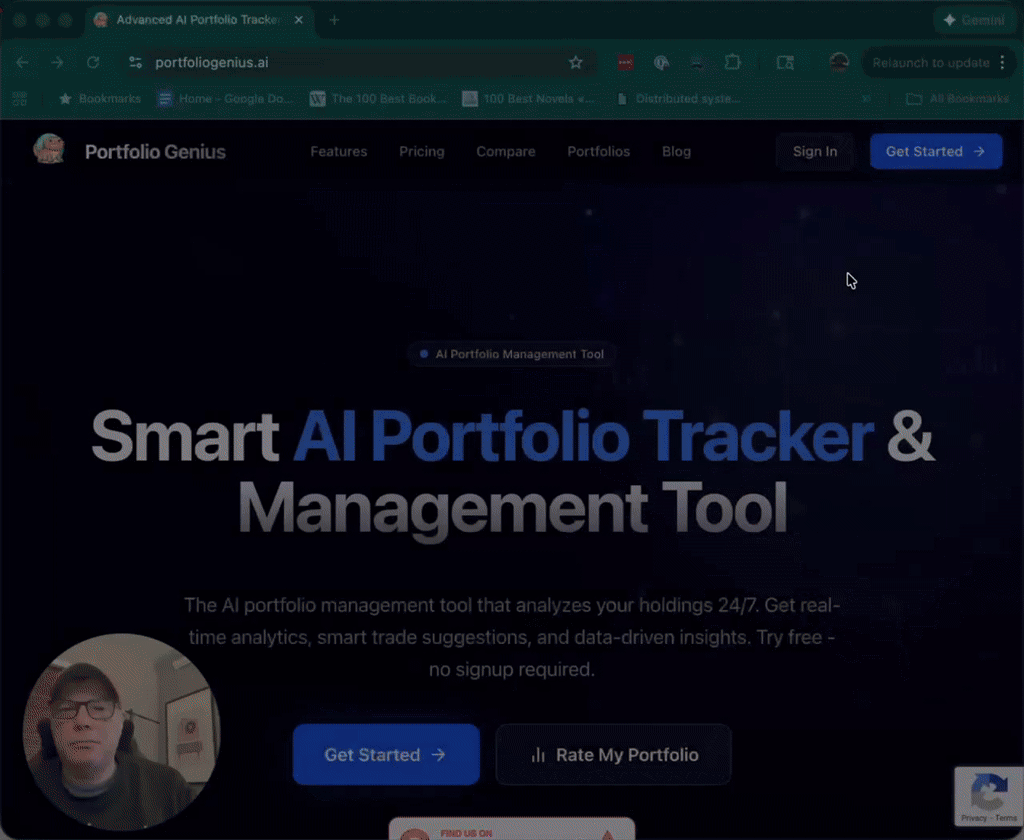Click the Sign In button
The height and width of the screenshot is (840, 1024).
(x=815, y=152)
